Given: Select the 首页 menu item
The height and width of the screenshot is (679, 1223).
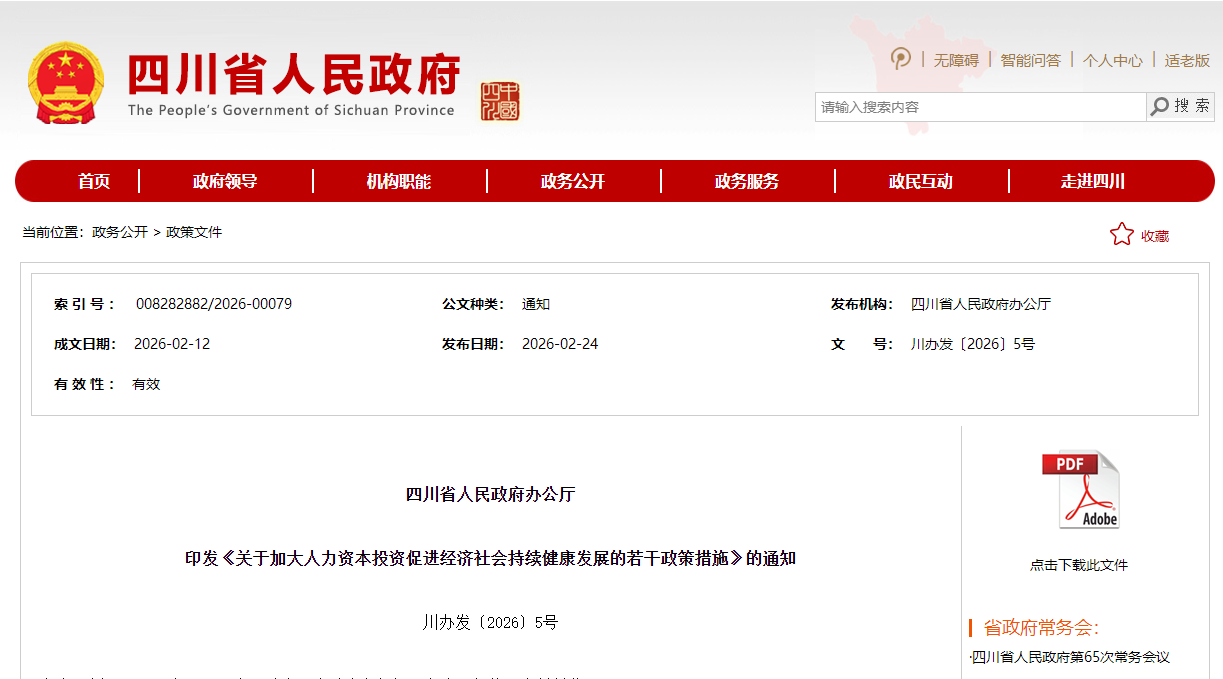Looking at the screenshot, I should [97, 181].
